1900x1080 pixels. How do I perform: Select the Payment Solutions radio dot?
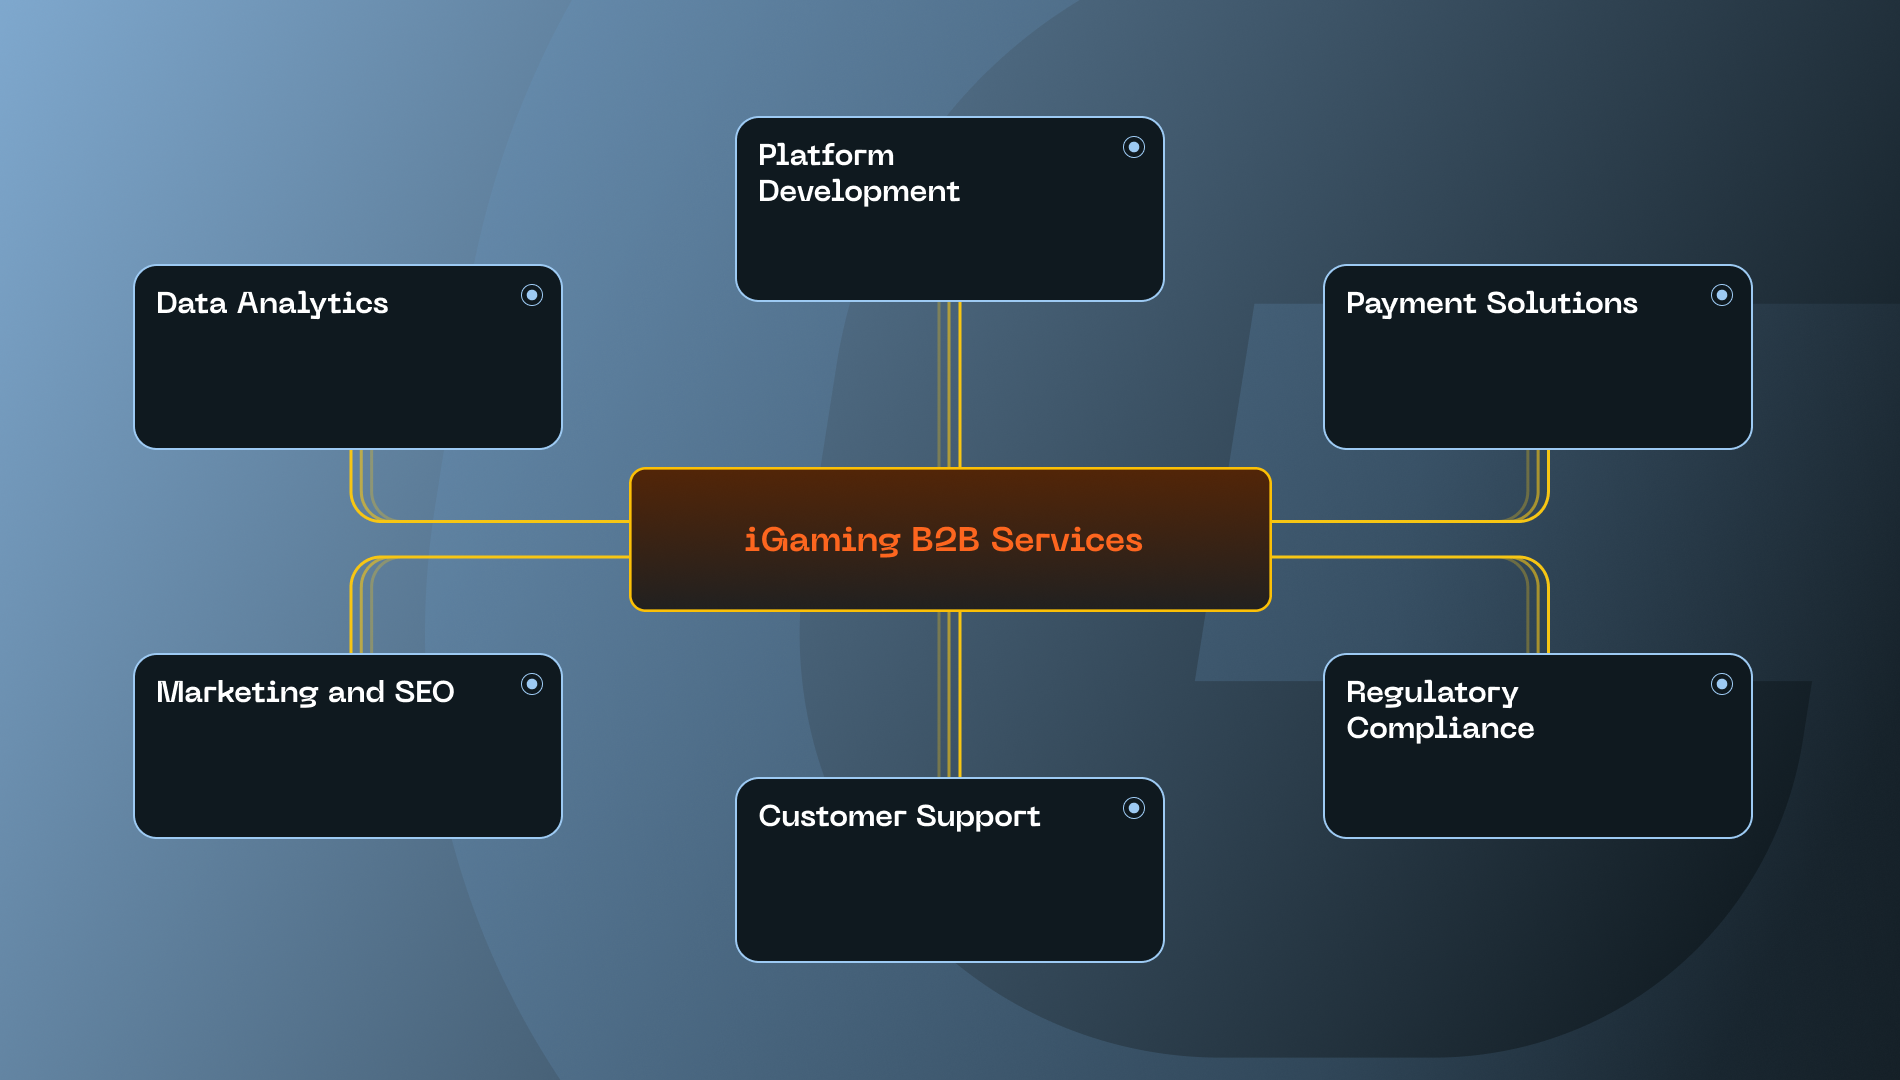[1722, 295]
